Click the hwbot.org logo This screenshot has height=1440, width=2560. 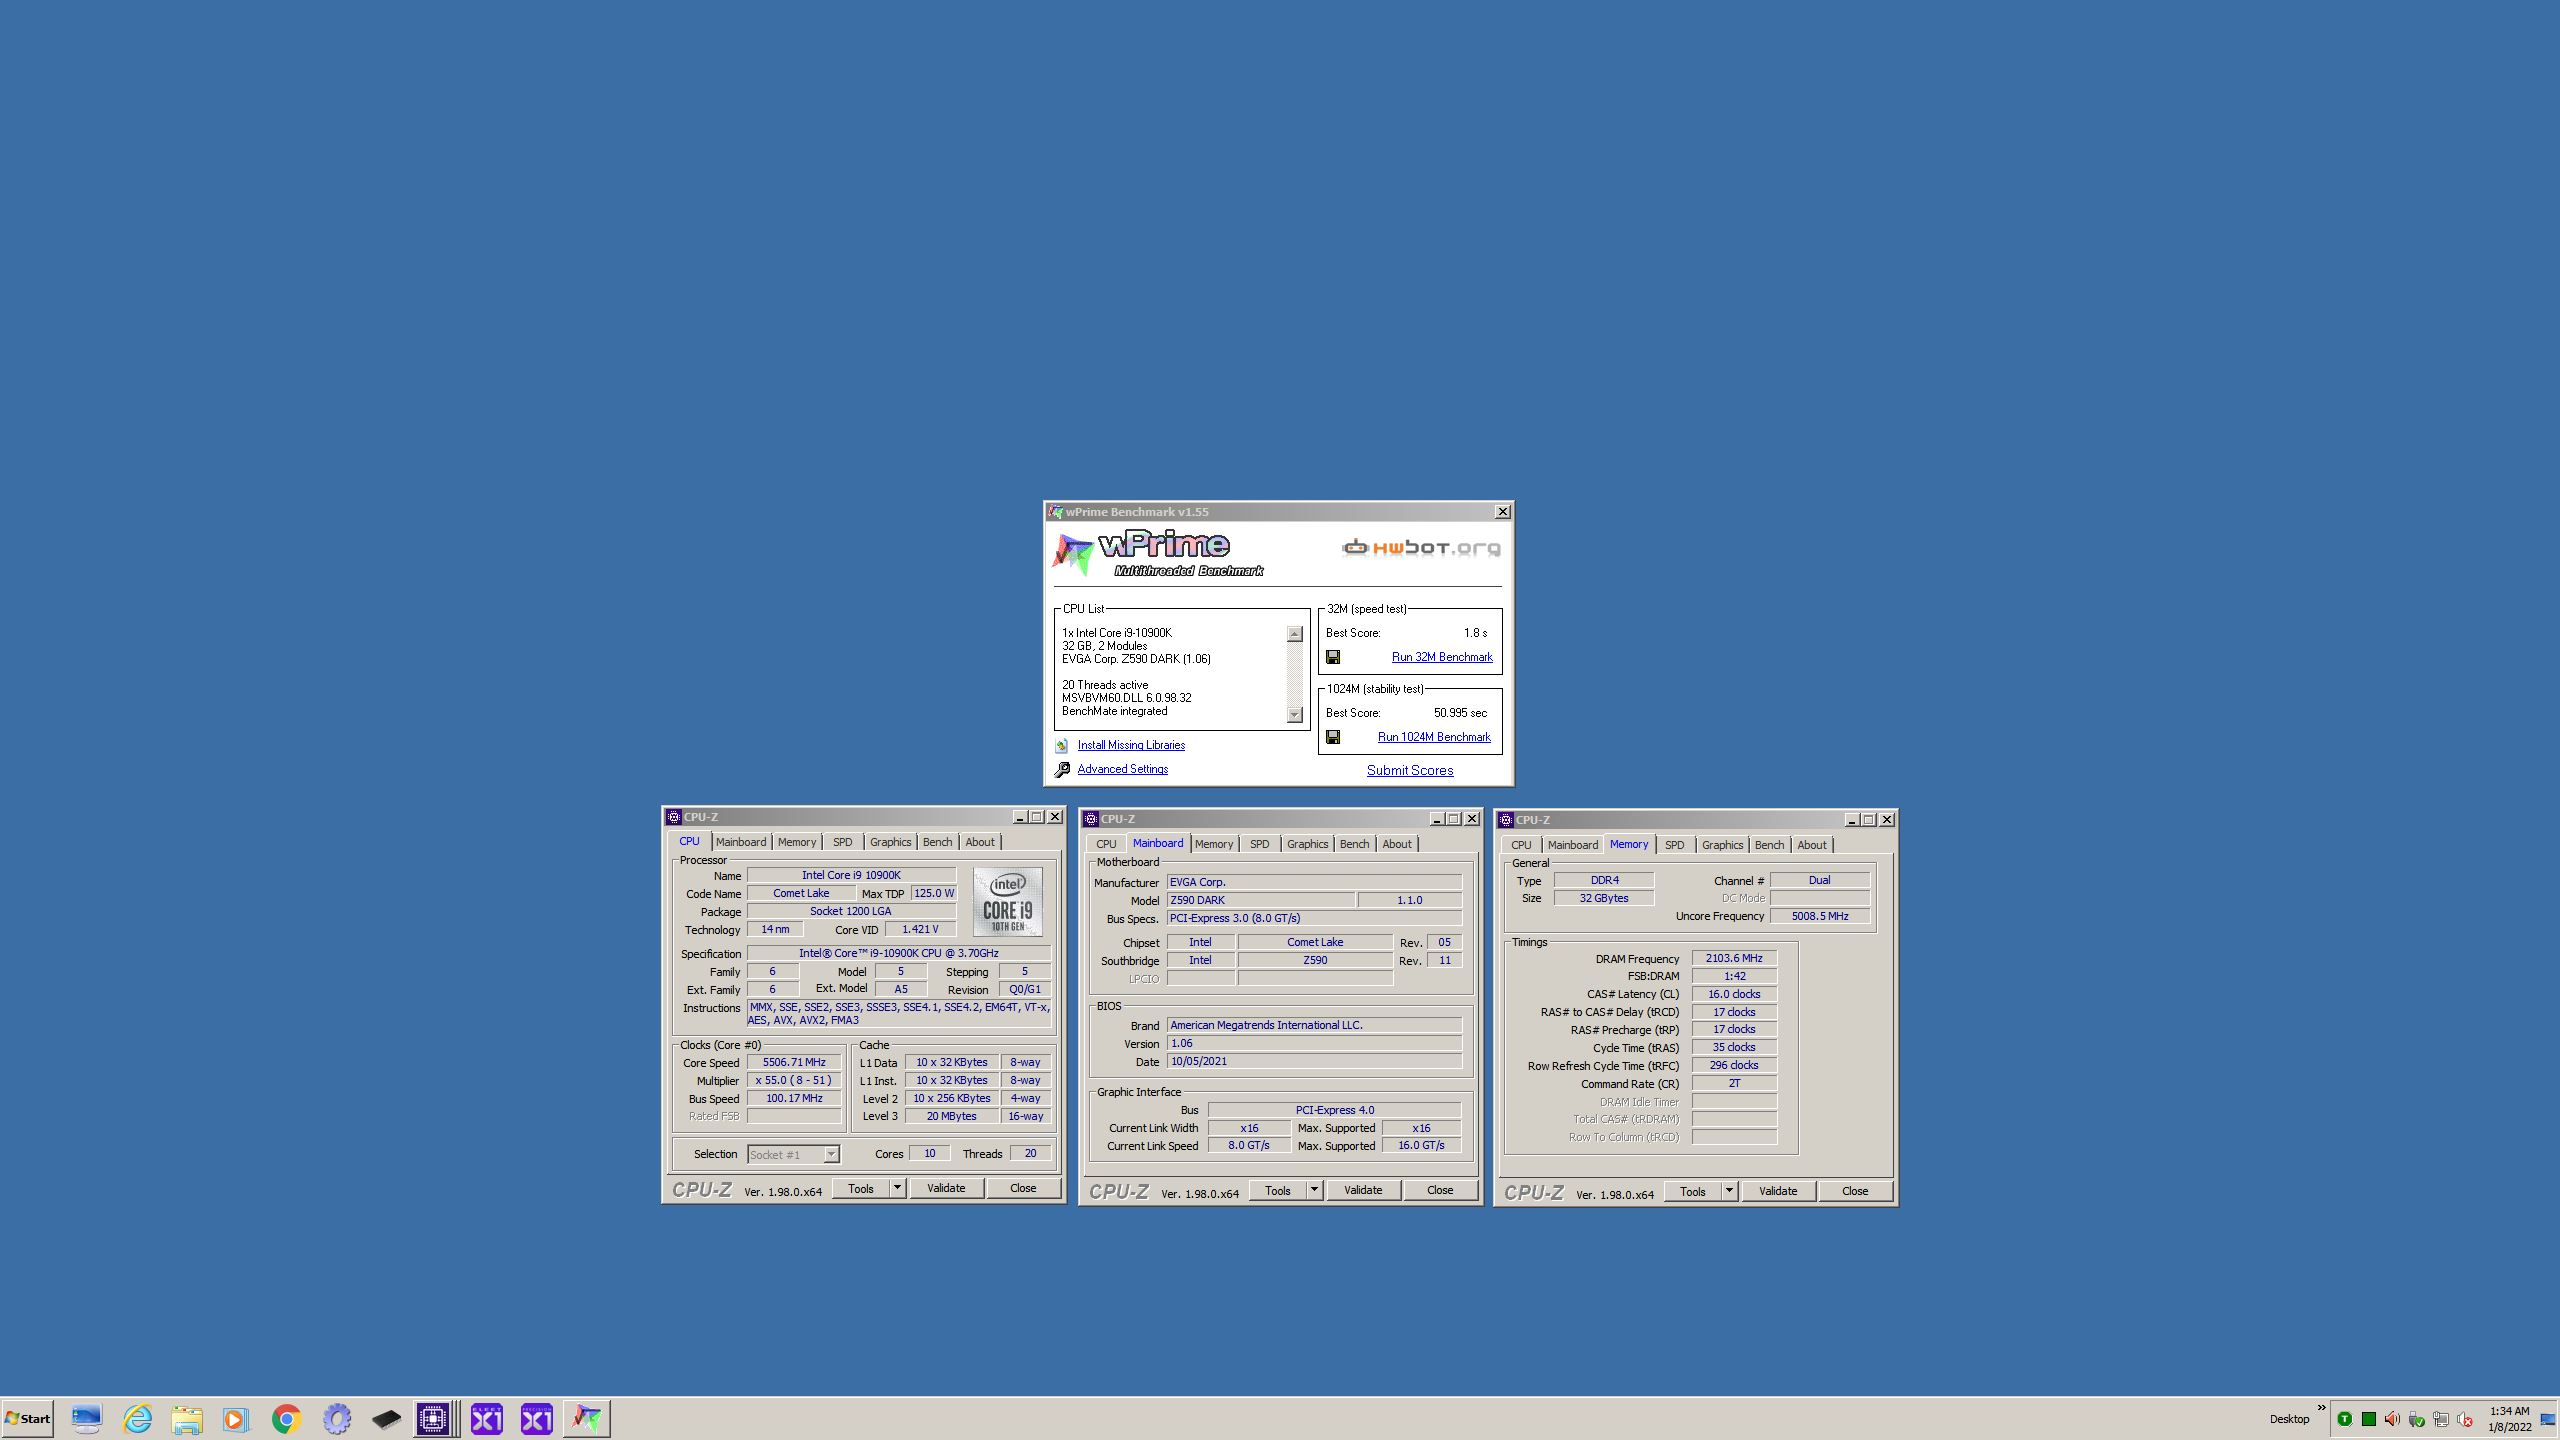1420,548
